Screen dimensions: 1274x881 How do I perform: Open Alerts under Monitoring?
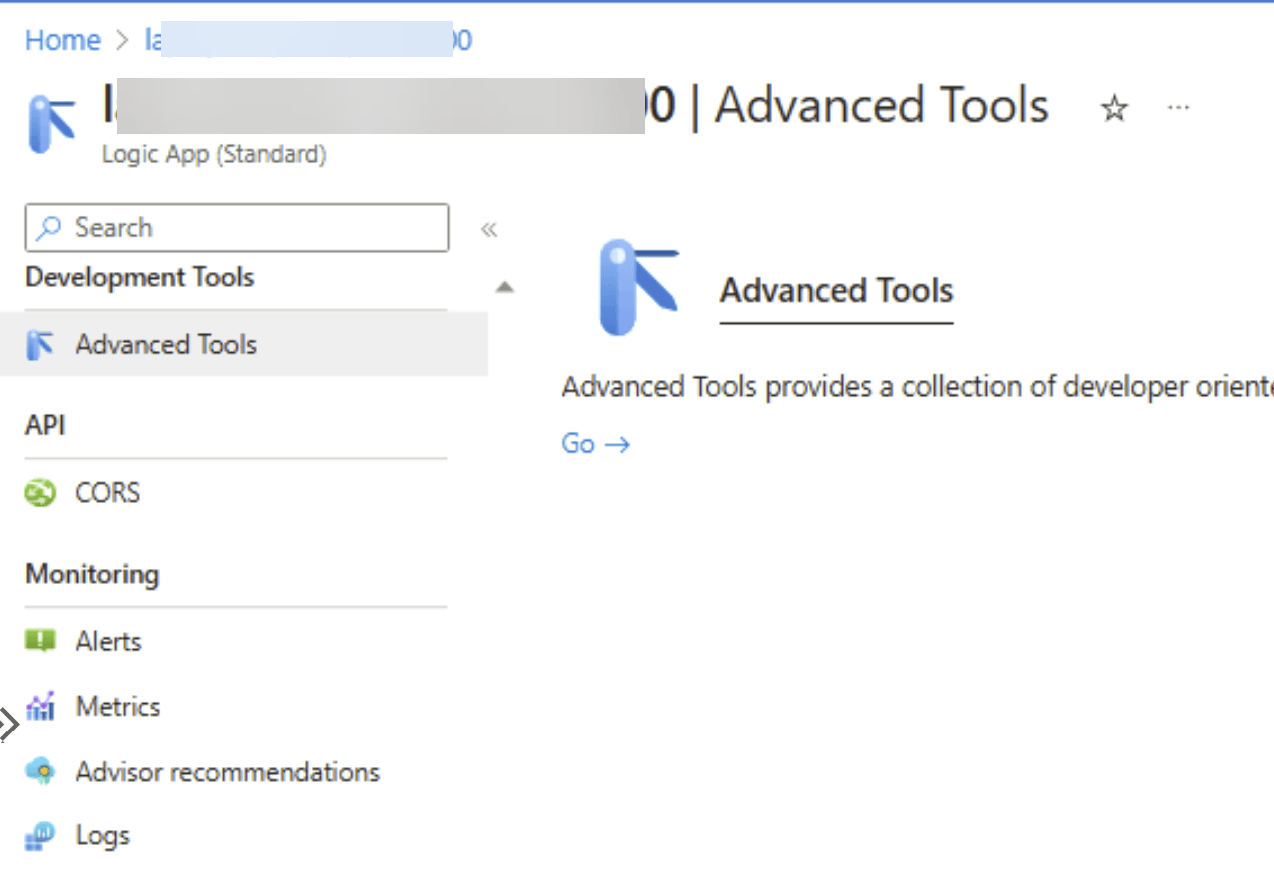pos(109,641)
